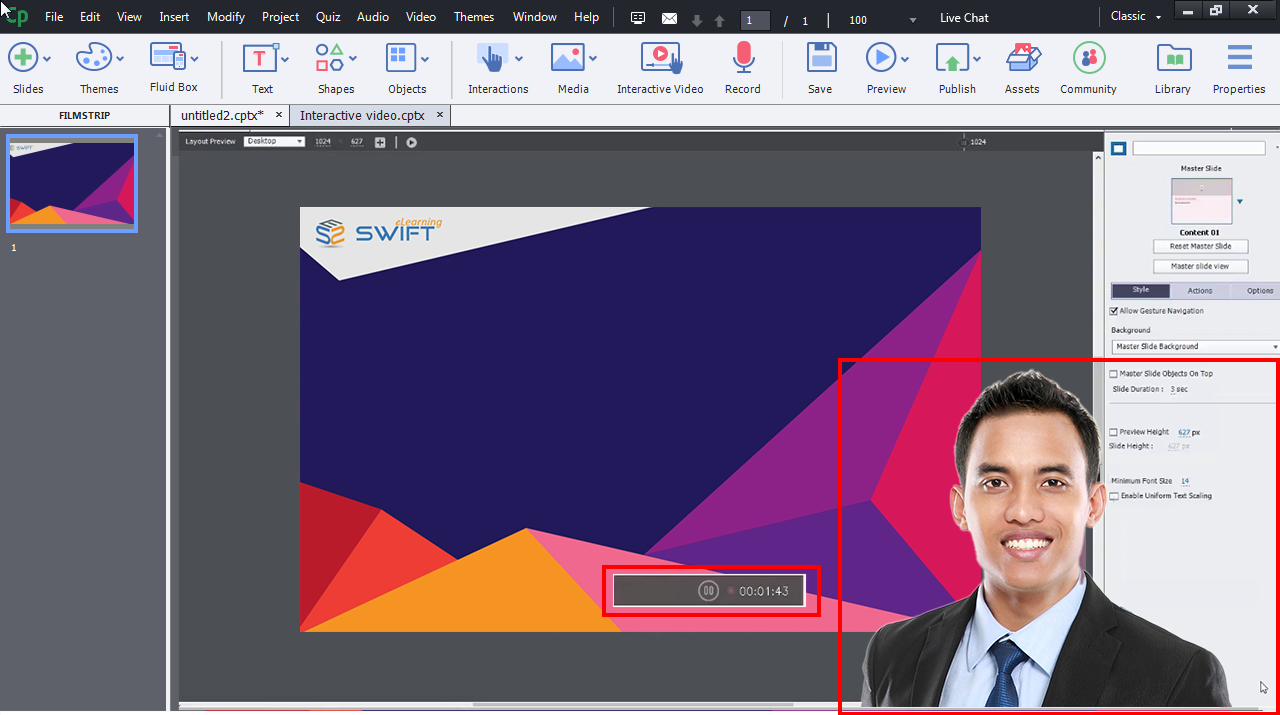Image resolution: width=1280 pixels, height=715 pixels.
Task: Enable Uniform Text Scaling
Action: tap(1113, 495)
